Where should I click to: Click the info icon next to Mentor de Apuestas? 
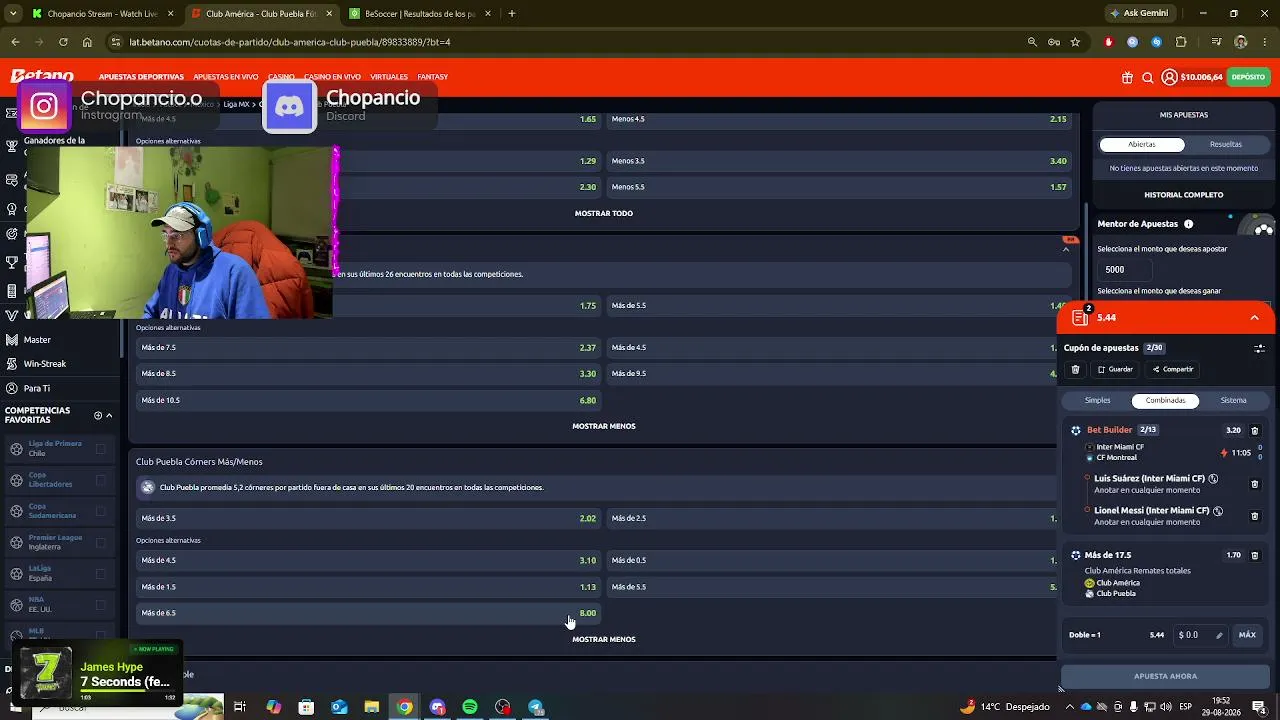1188,224
